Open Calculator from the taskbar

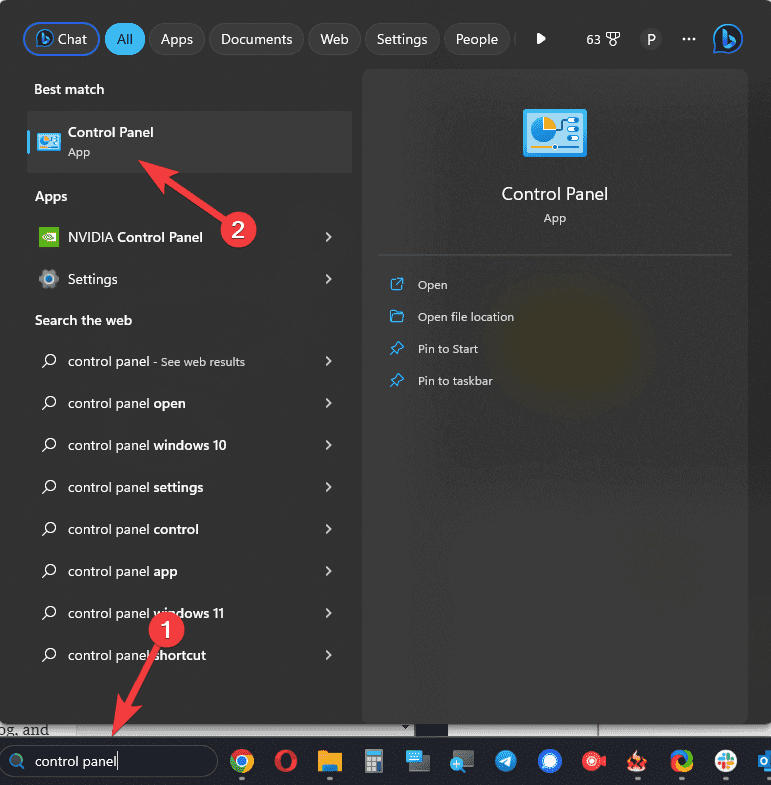tap(373, 761)
